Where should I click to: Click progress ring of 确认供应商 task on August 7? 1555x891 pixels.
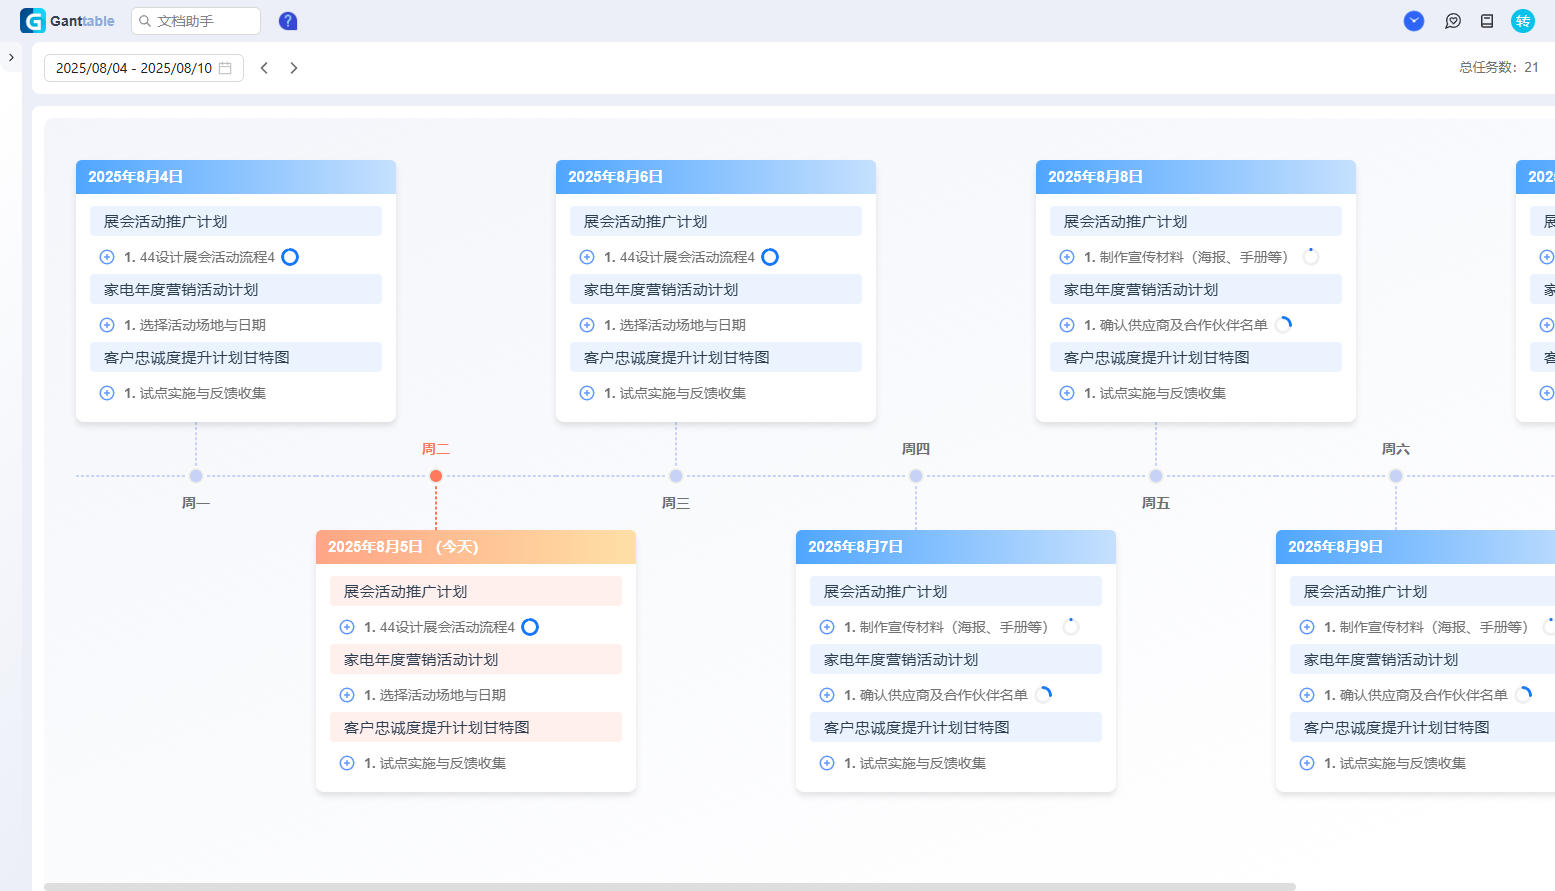coord(1044,695)
